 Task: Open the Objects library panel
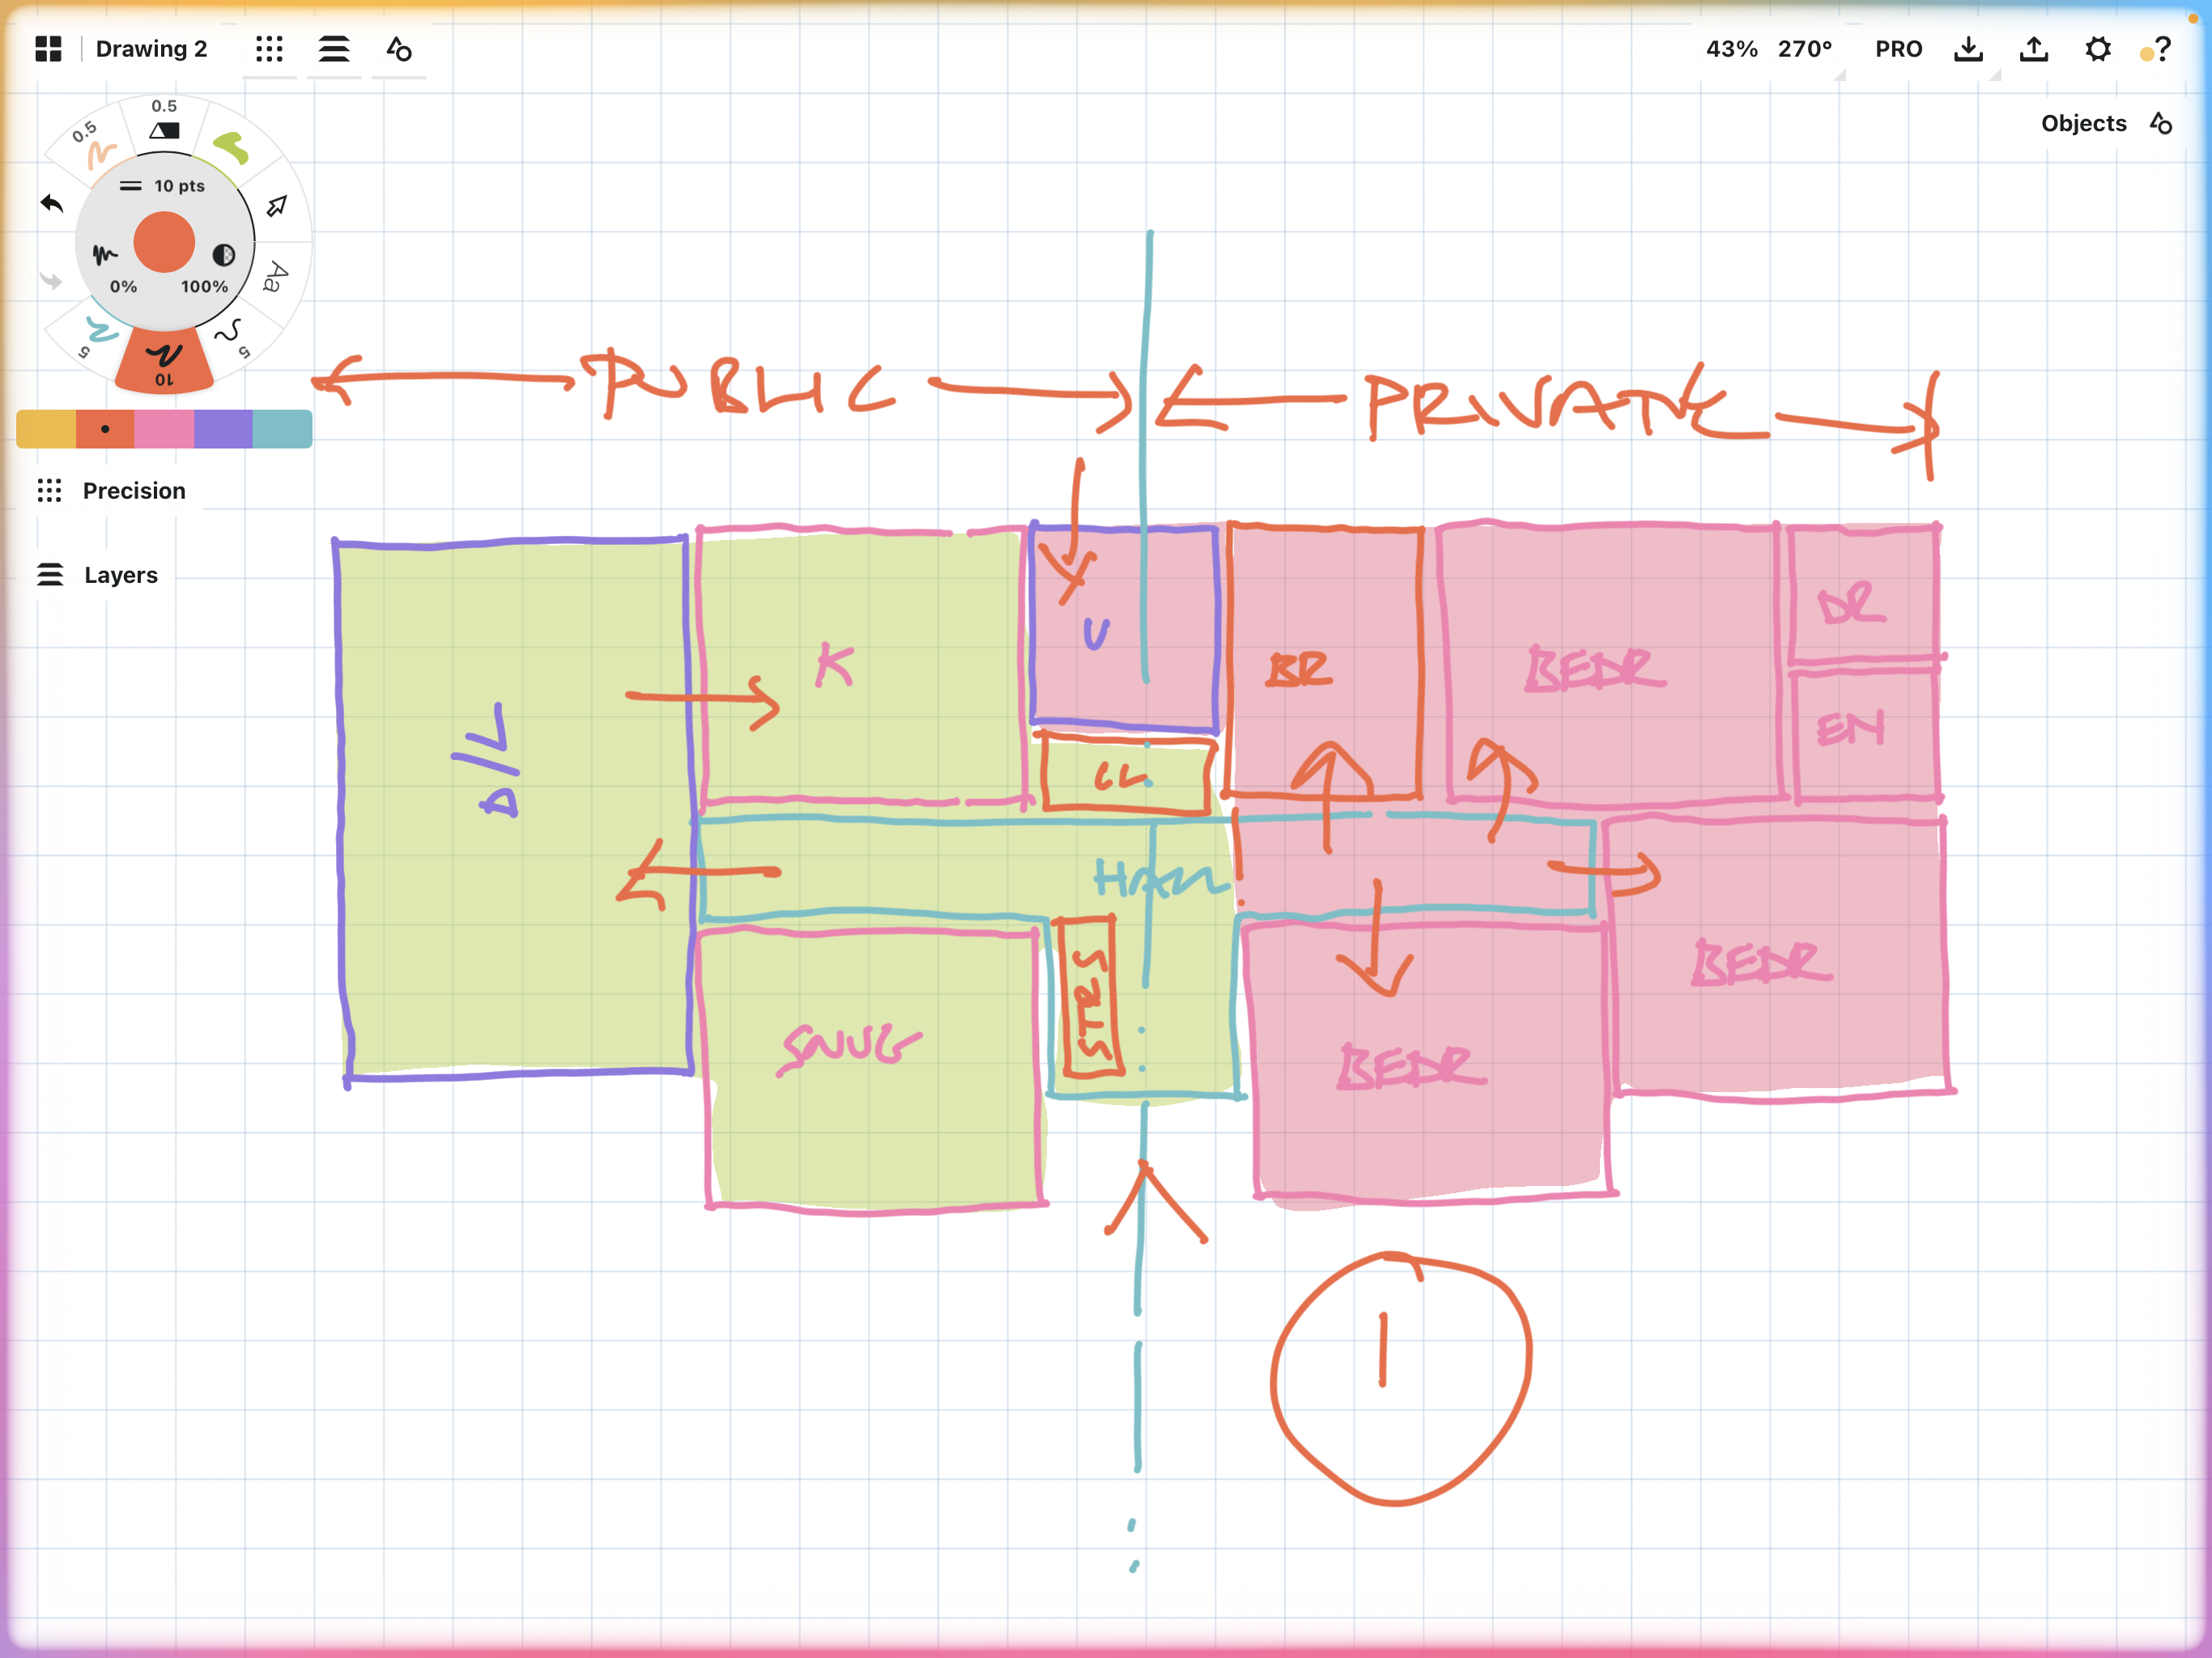(2106, 123)
